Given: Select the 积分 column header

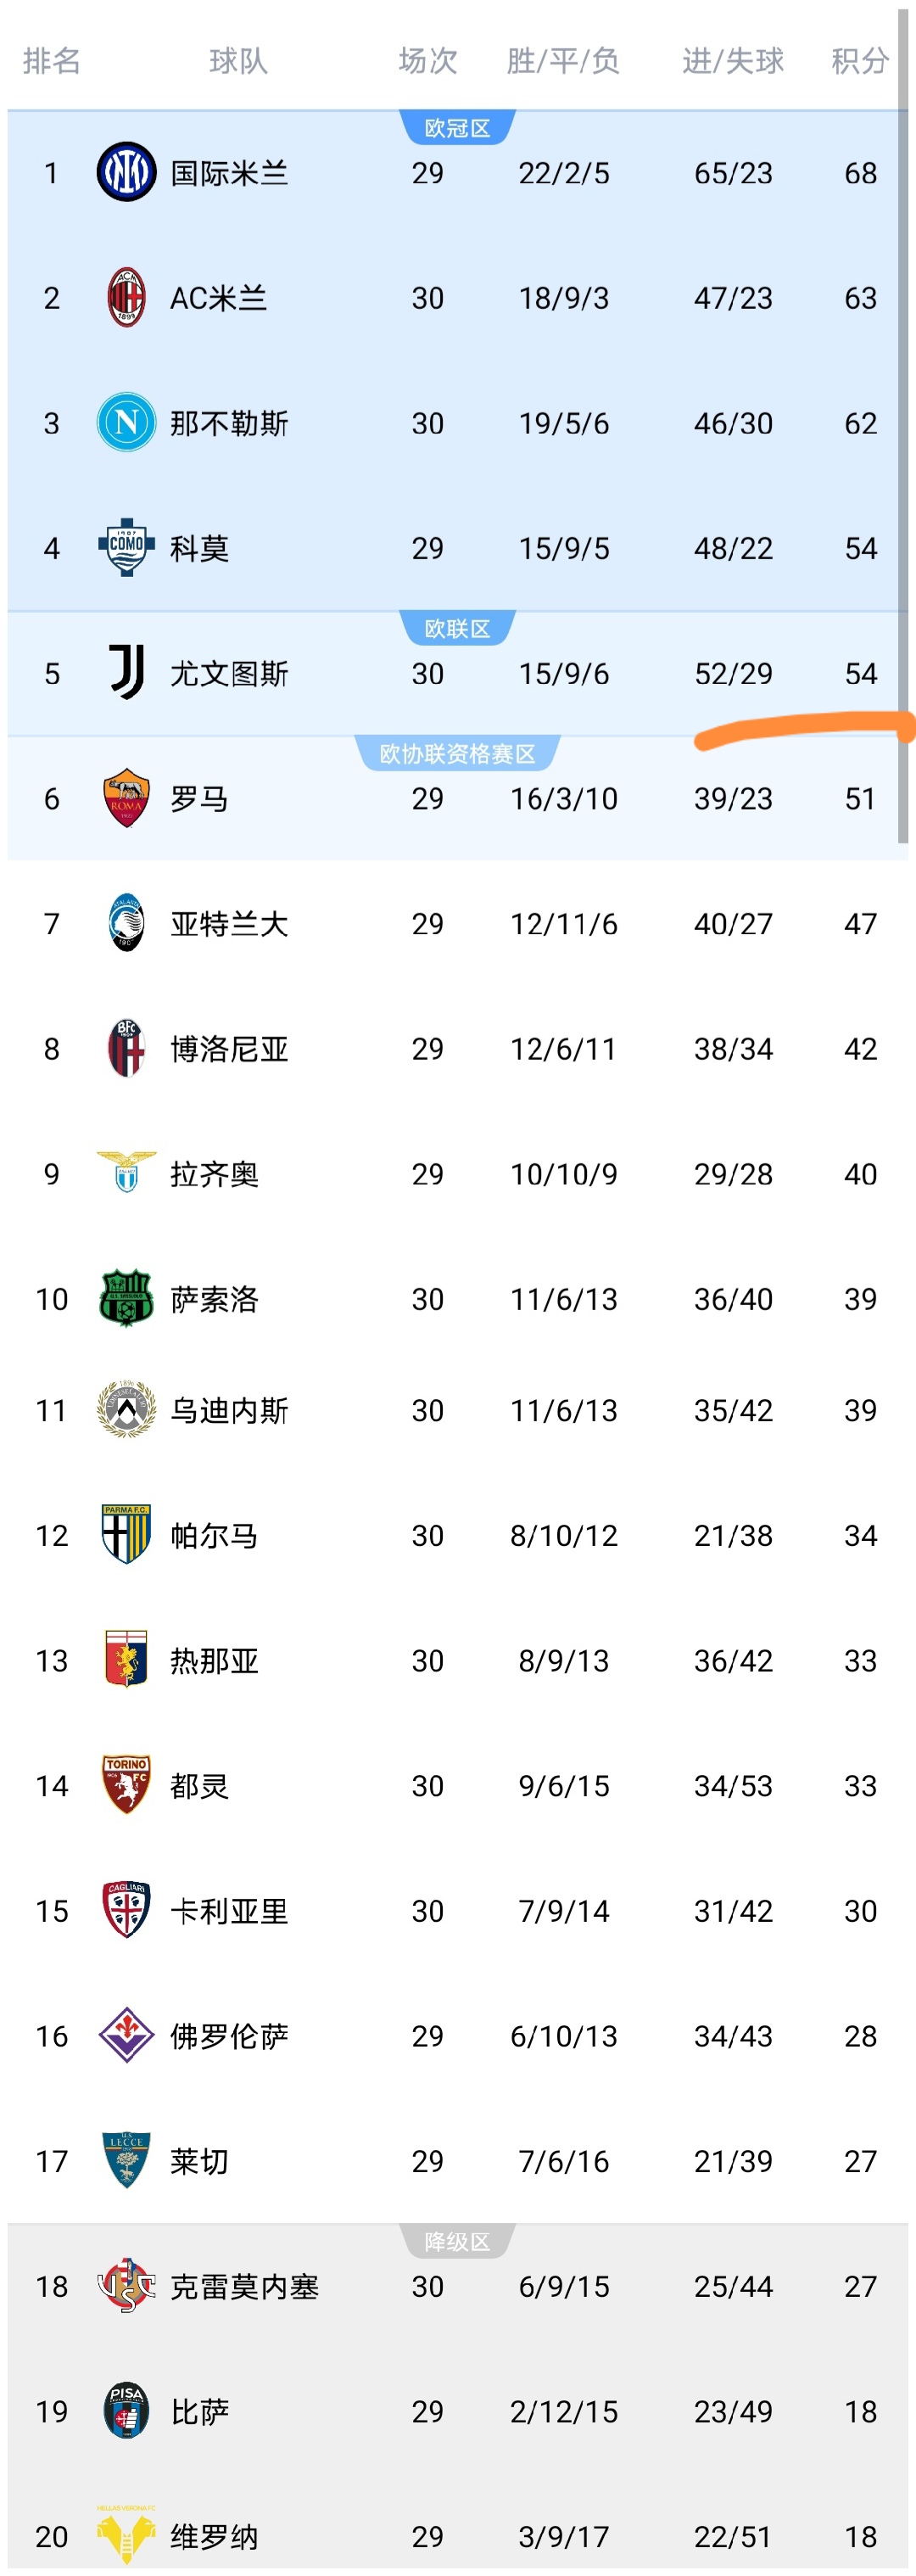Looking at the screenshot, I should point(860,61).
